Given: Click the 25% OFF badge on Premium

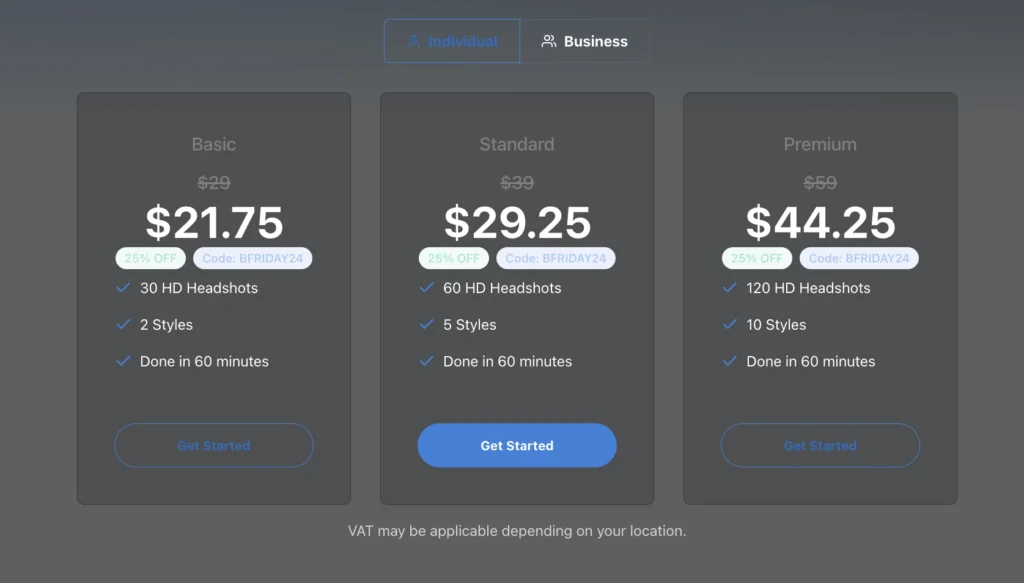Looking at the screenshot, I should pyautogui.click(x=757, y=258).
